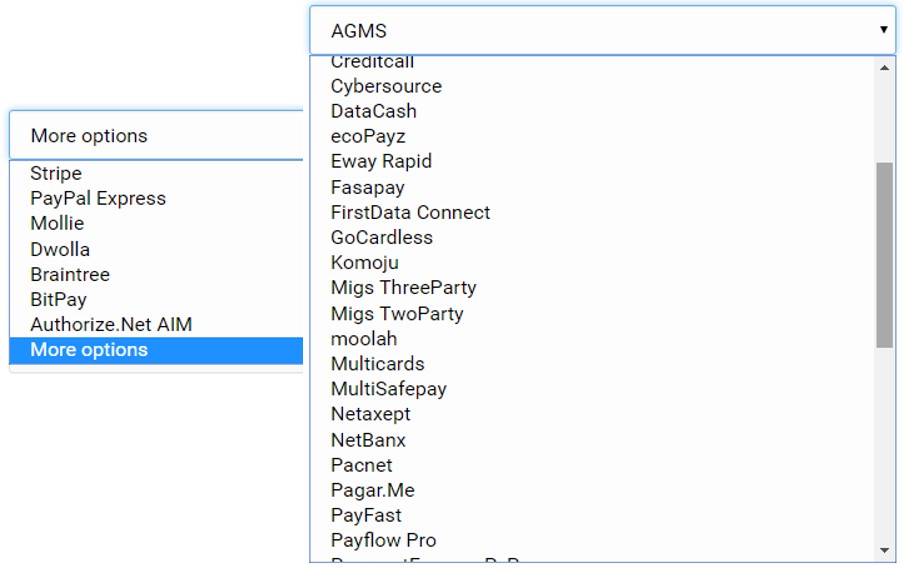Image resolution: width=904 pixels, height=568 pixels.
Task: Expand the More options select box
Action: [x=156, y=136]
